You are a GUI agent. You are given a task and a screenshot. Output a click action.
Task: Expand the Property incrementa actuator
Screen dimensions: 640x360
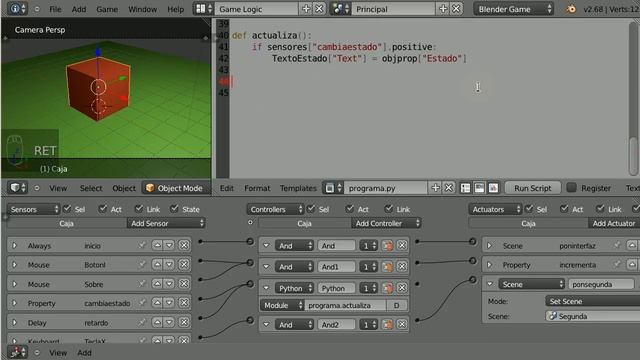489,264
